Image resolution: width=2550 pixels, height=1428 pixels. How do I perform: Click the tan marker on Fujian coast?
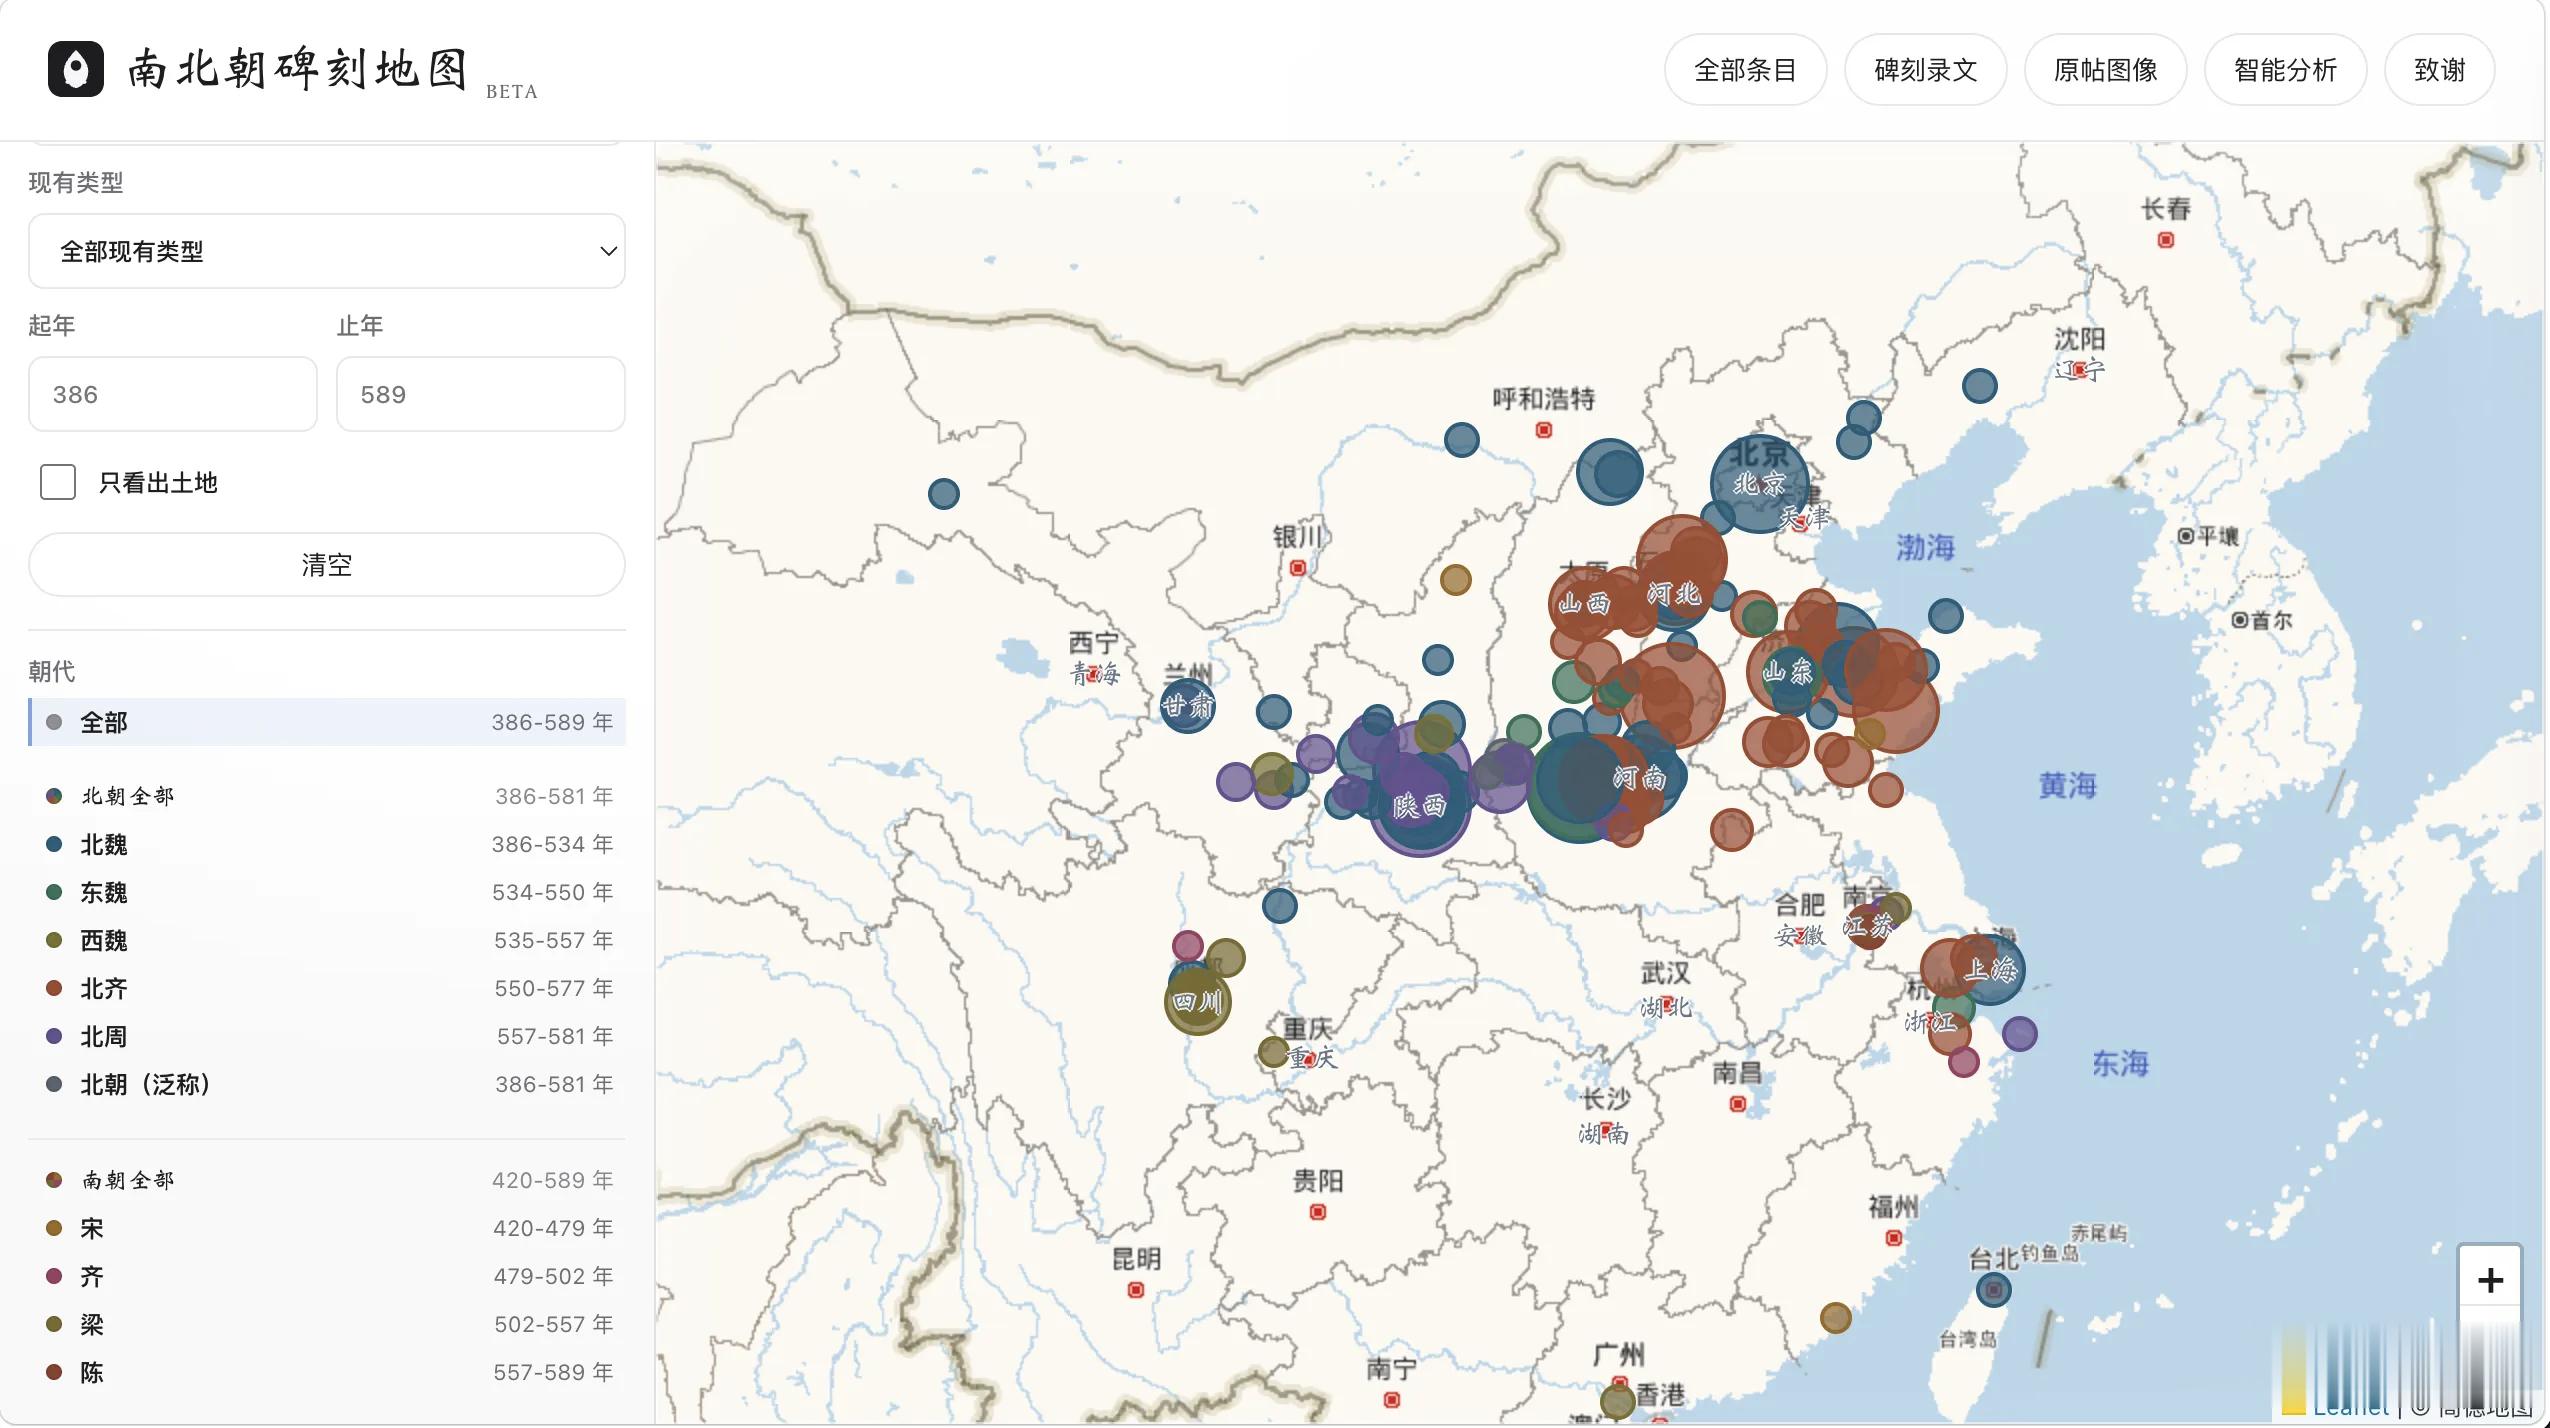coord(1835,1318)
